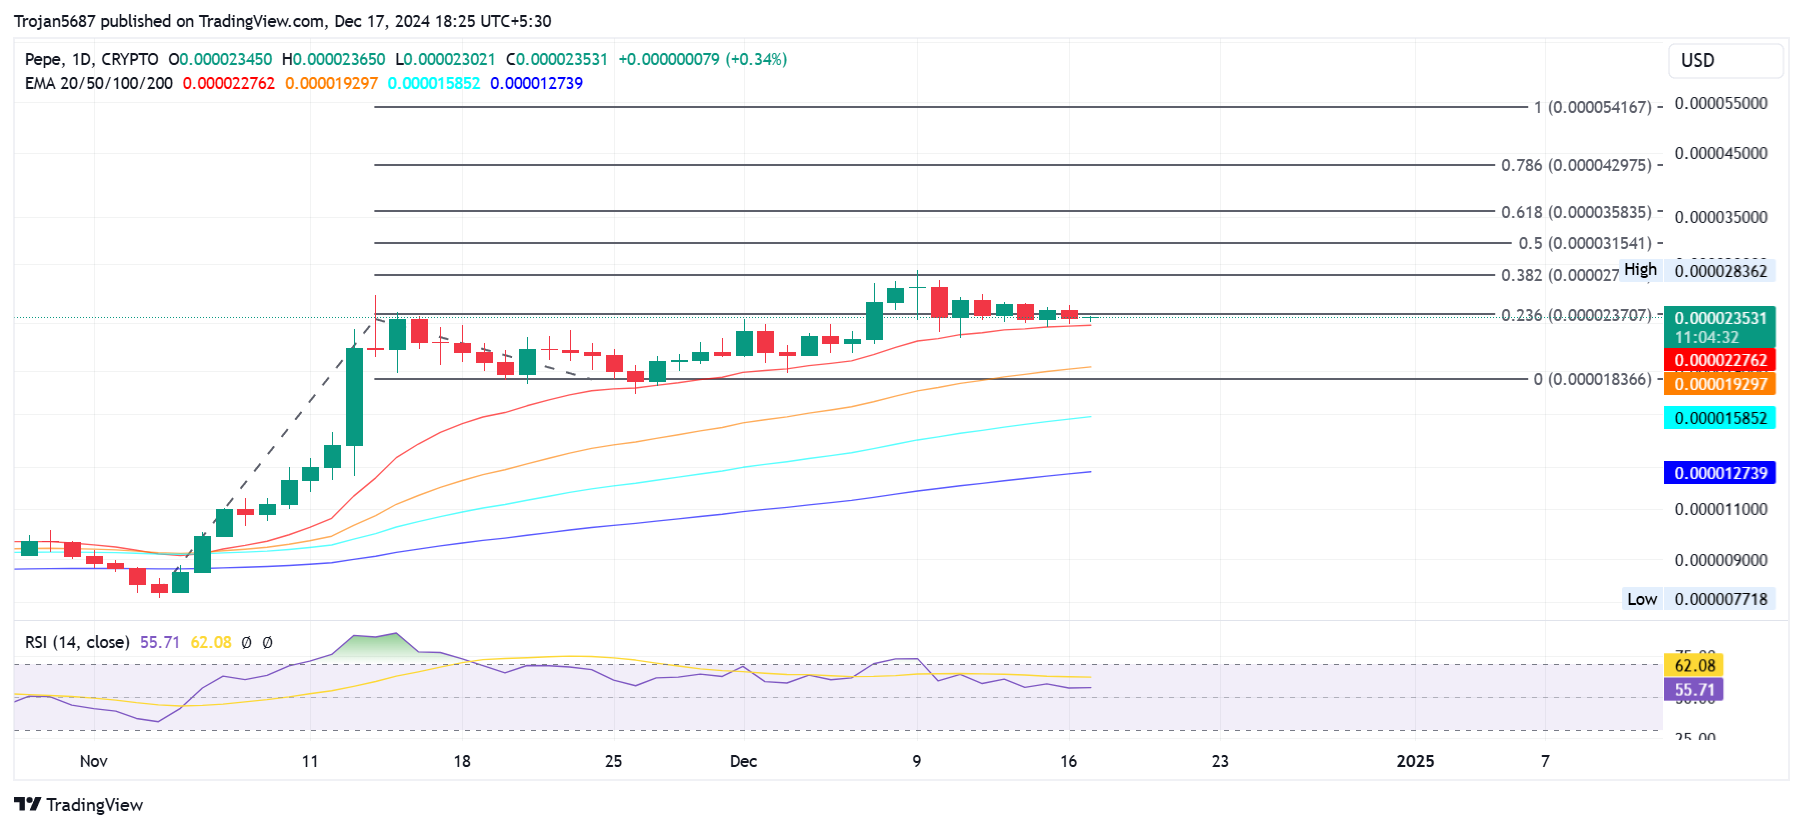Click the orange EMA value 0.000019297 in legend
Image resolution: width=1803 pixels, height=828 pixels.
(x=331, y=83)
